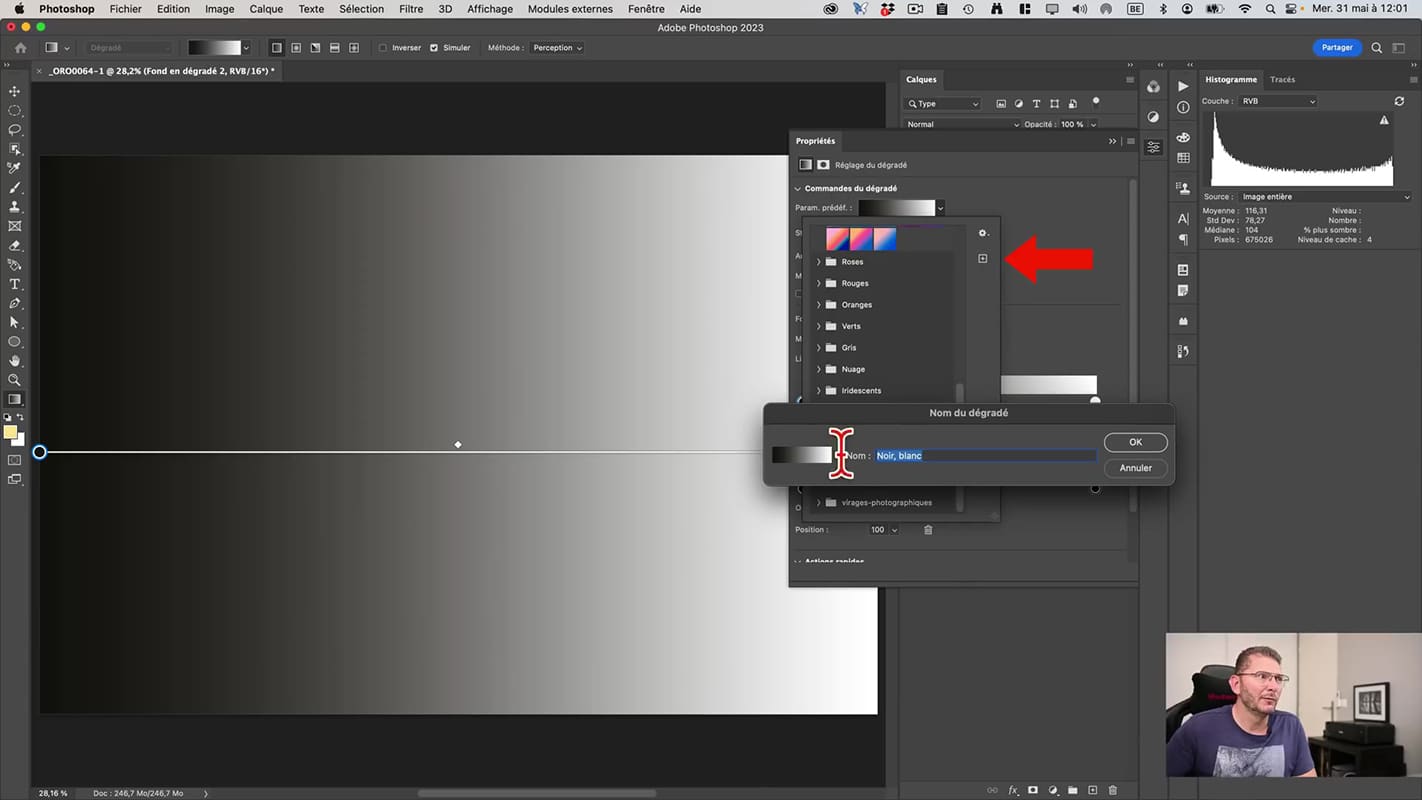
Task: Filter layers by text type icon
Action: (x=1036, y=103)
